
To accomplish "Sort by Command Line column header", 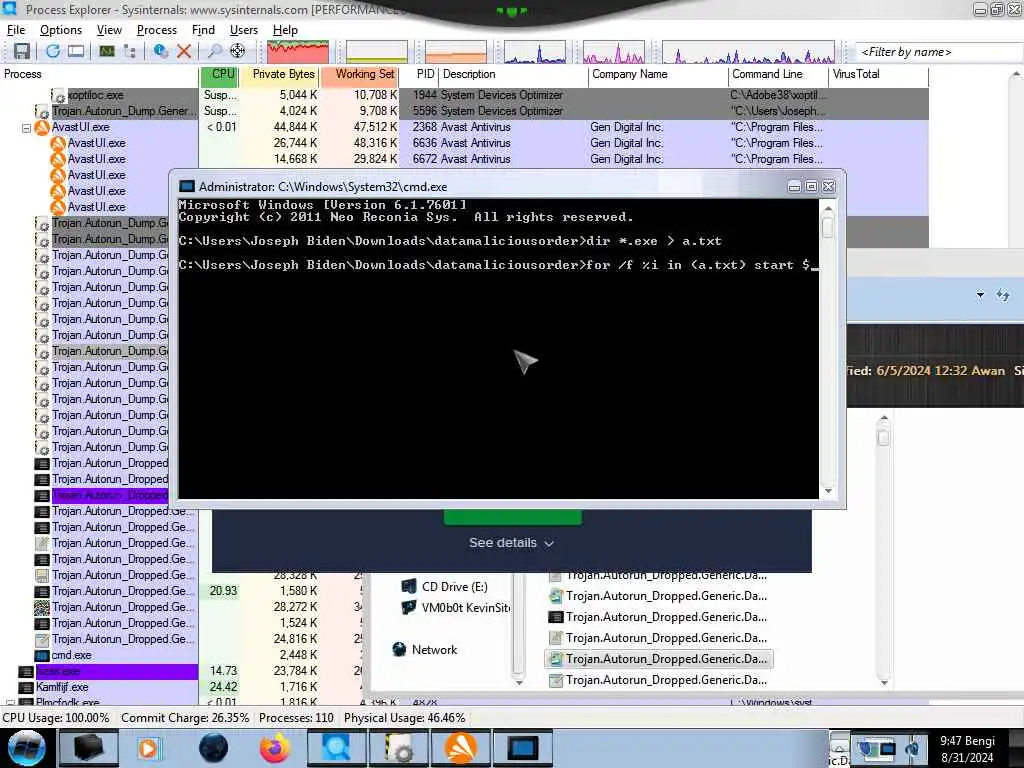I will coord(778,74).
